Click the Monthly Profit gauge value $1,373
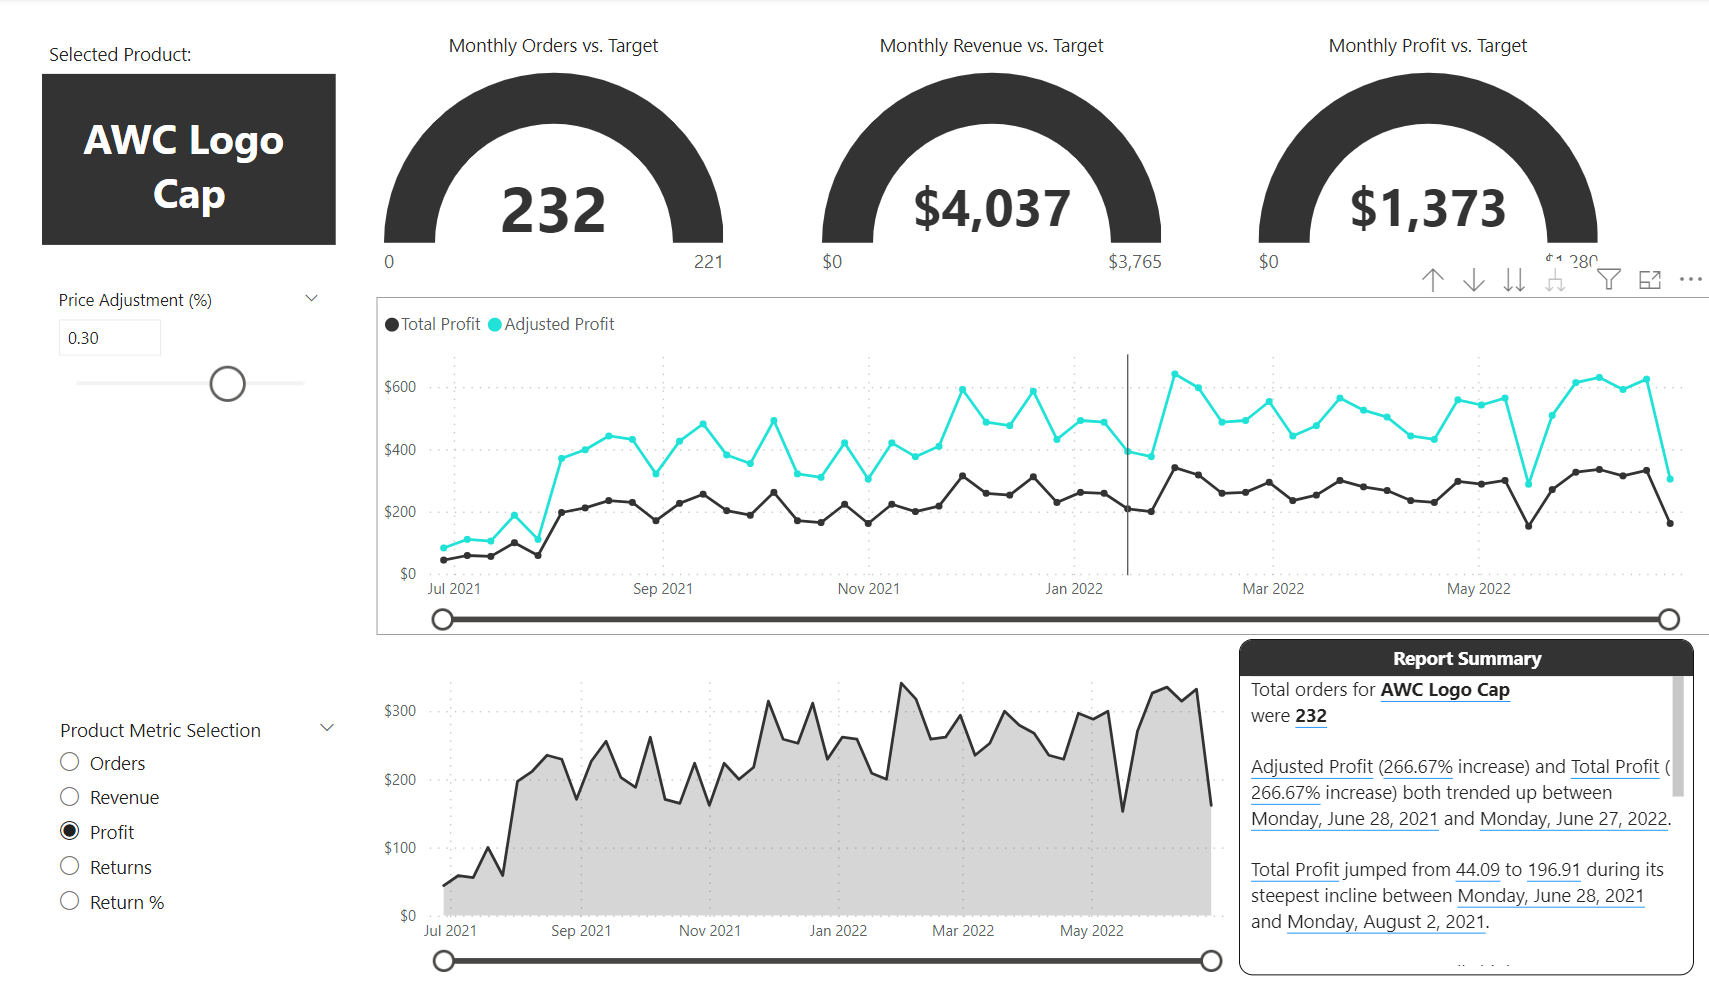The height and width of the screenshot is (981, 1709). 1428,209
